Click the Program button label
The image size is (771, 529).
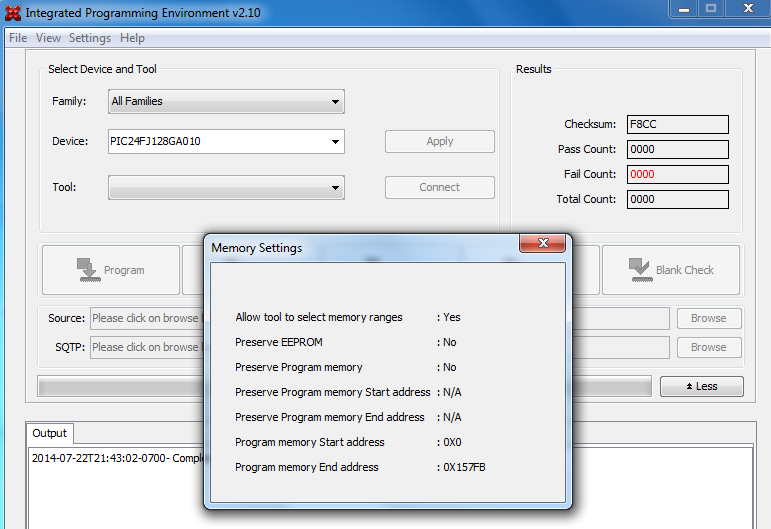124,270
